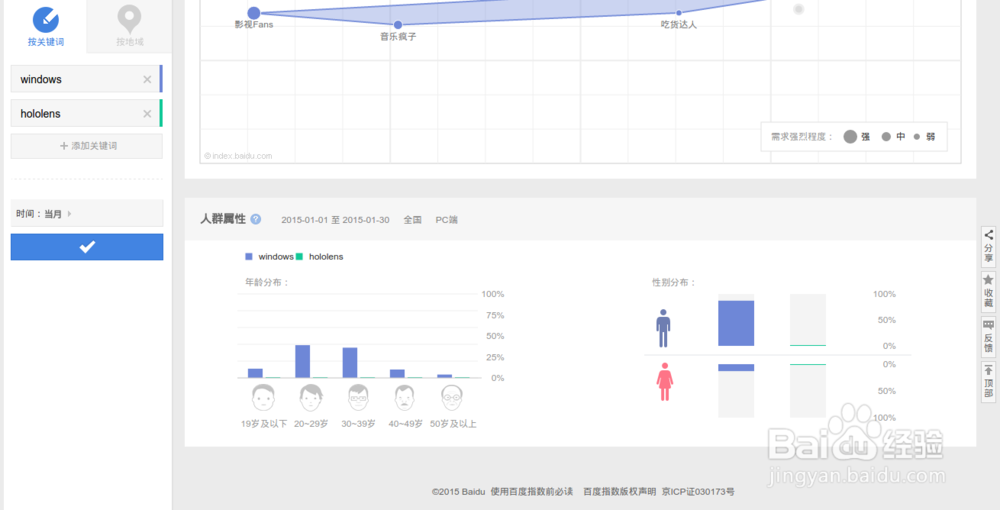The width and height of the screenshot is (1000, 510).
Task: Click the 强 intensity legend dot
Action: pyautogui.click(x=850, y=136)
